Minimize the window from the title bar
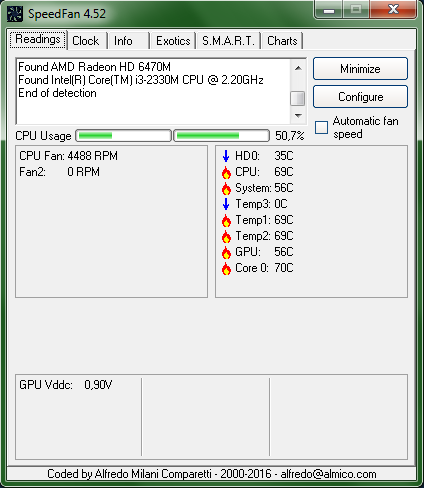The image size is (424, 488). pyautogui.click(x=329, y=9)
